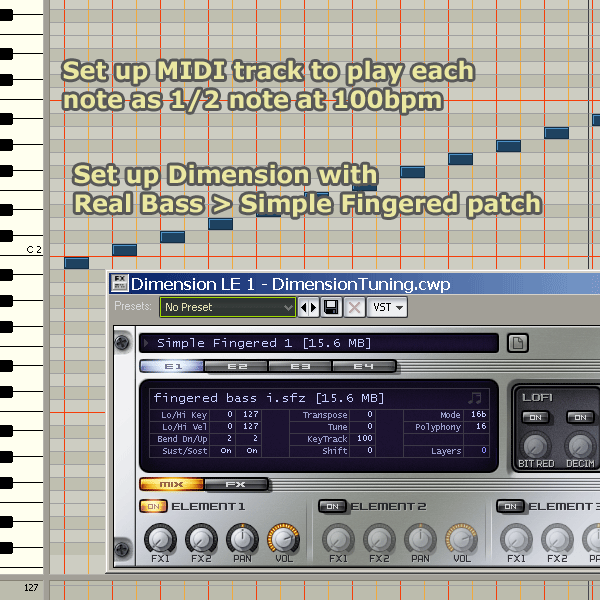The width and height of the screenshot is (600, 600).
Task: Expand the Simple Fingered 1 program selector
Action: (148, 344)
